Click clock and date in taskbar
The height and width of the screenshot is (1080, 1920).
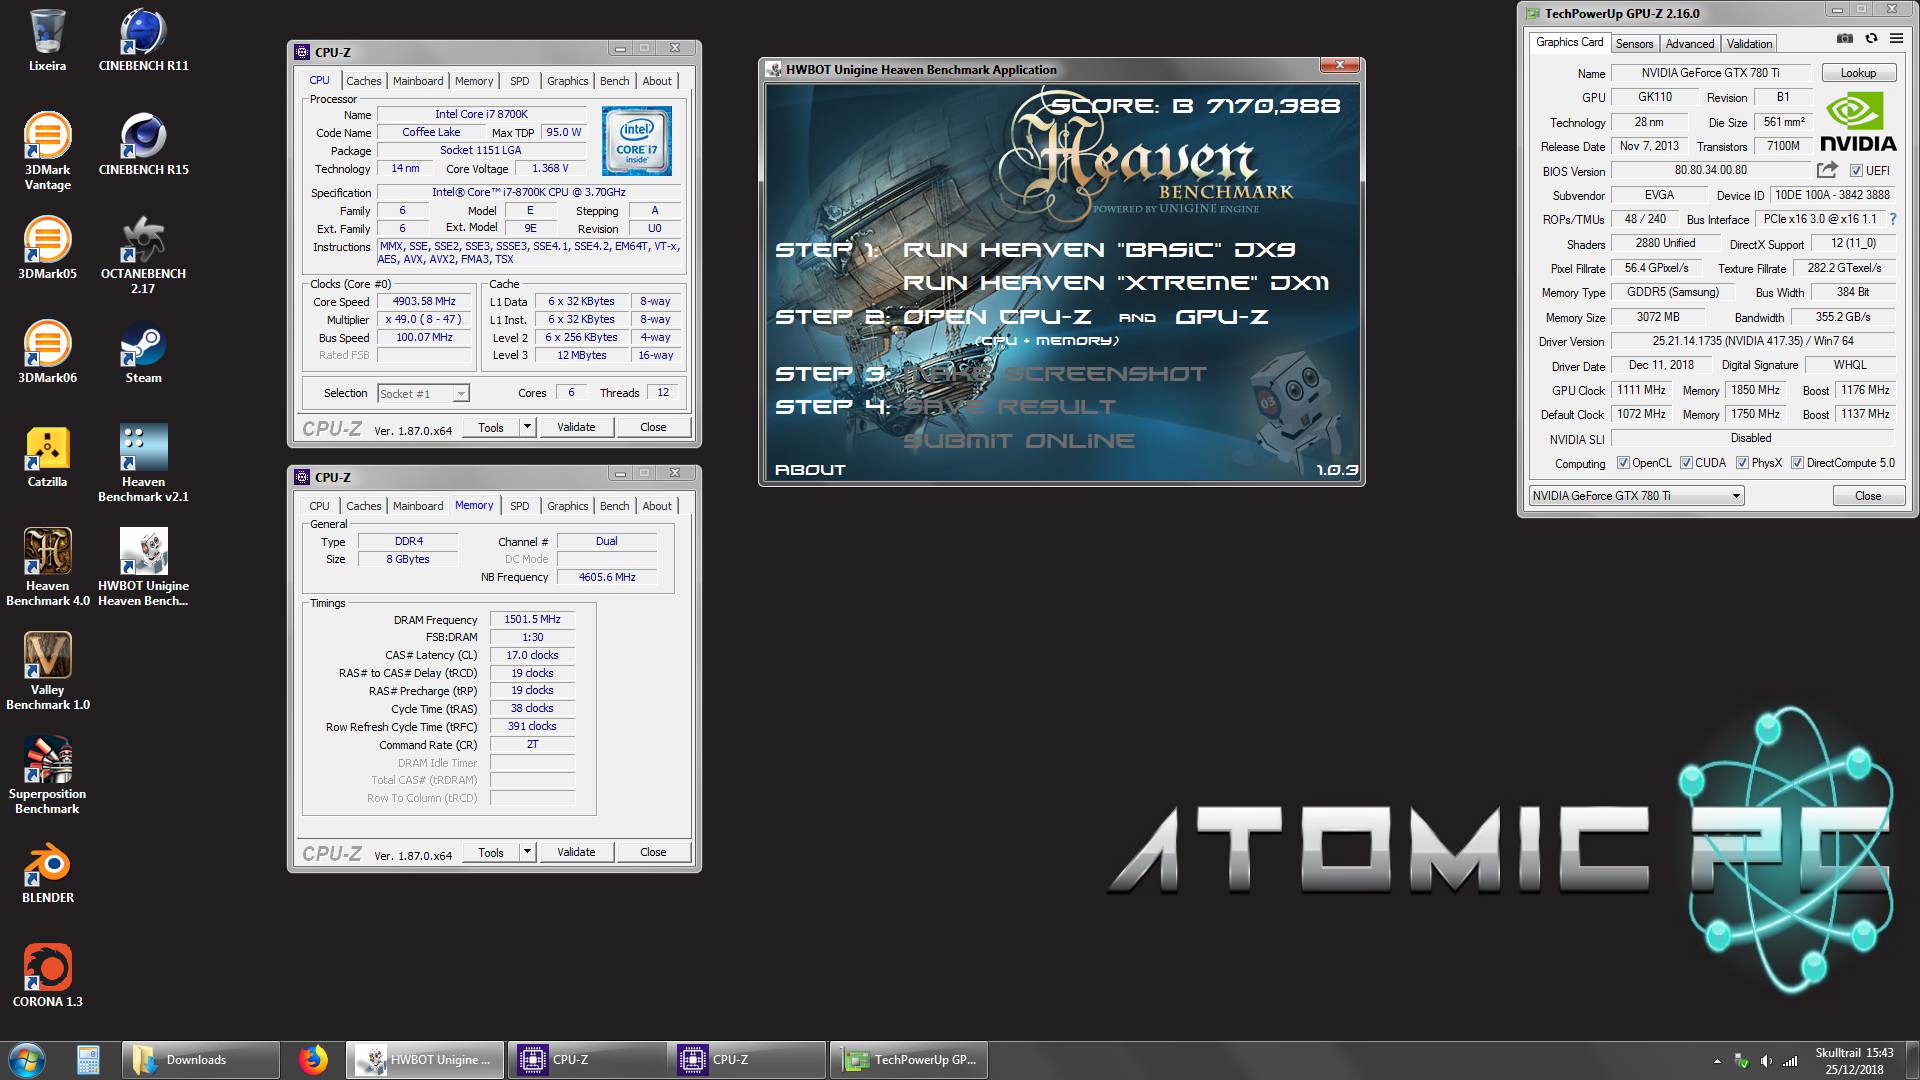click(1854, 1061)
